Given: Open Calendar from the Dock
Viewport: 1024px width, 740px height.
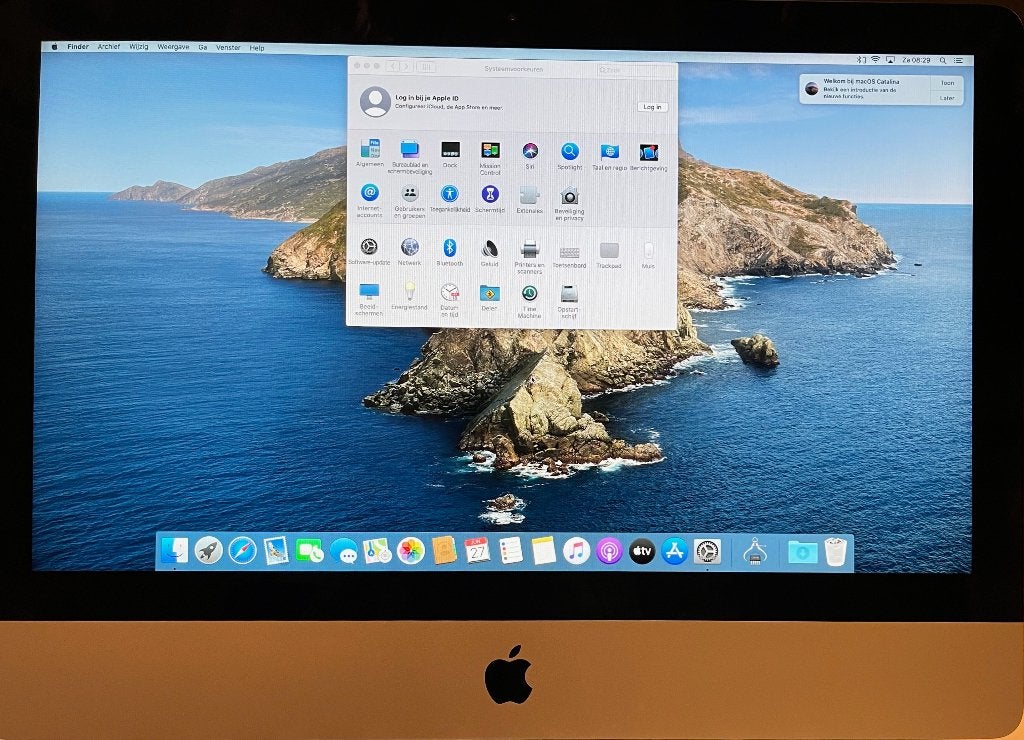Looking at the screenshot, I should (x=477, y=551).
